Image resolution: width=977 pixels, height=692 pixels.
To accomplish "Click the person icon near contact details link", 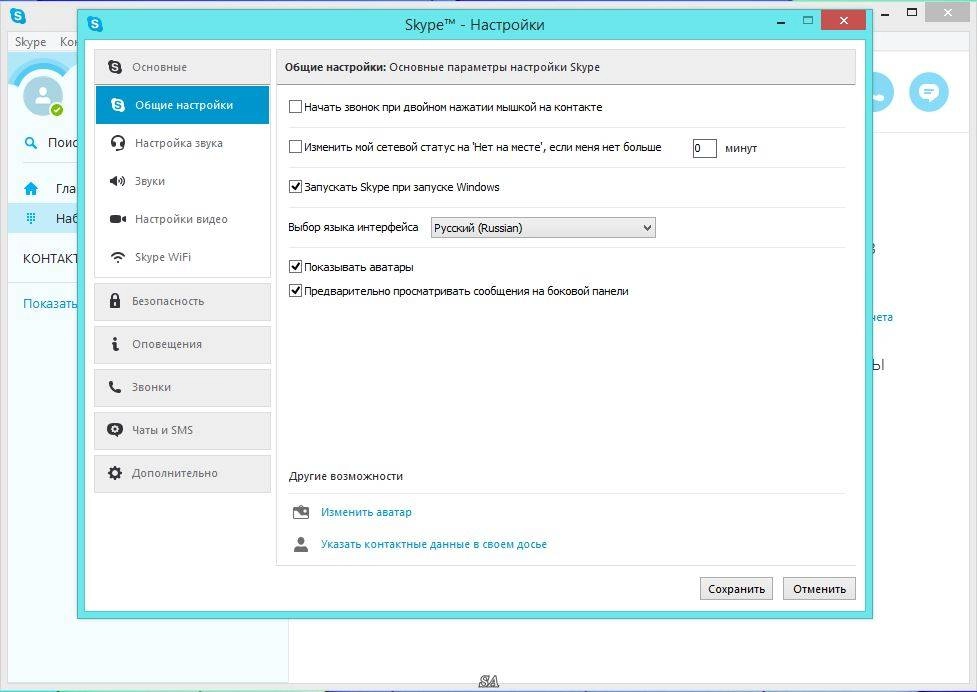I will (301, 544).
